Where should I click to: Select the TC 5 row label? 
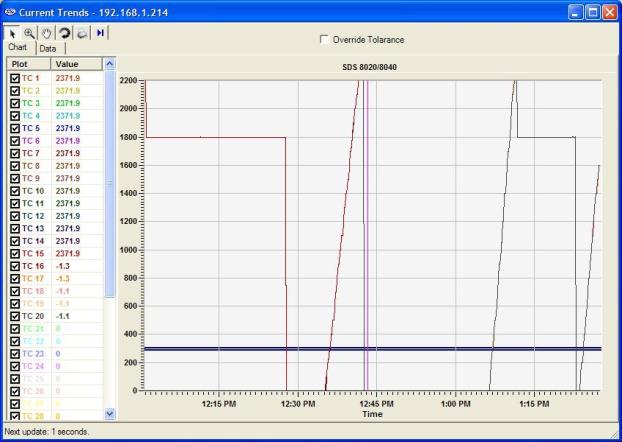pyautogui.click(x=31, y=128)
